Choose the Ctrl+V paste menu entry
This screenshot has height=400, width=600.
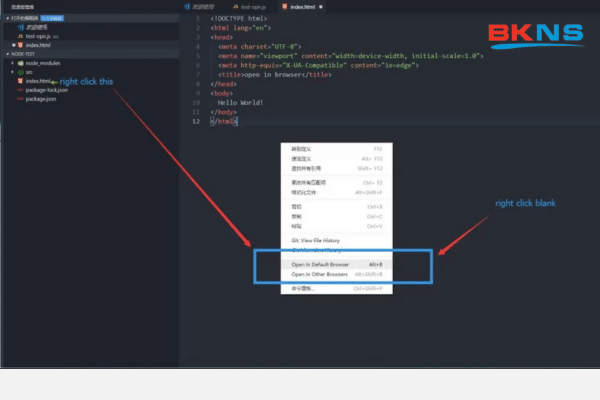click(x=337, y=226)
